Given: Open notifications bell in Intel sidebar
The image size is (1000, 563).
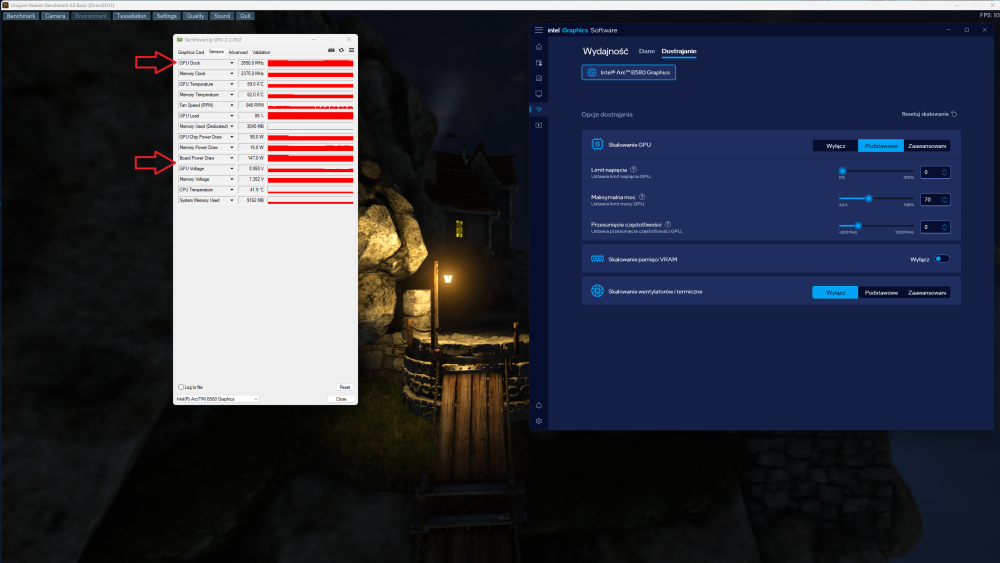Looking at the screenshot, I should (x=539, y=406).
